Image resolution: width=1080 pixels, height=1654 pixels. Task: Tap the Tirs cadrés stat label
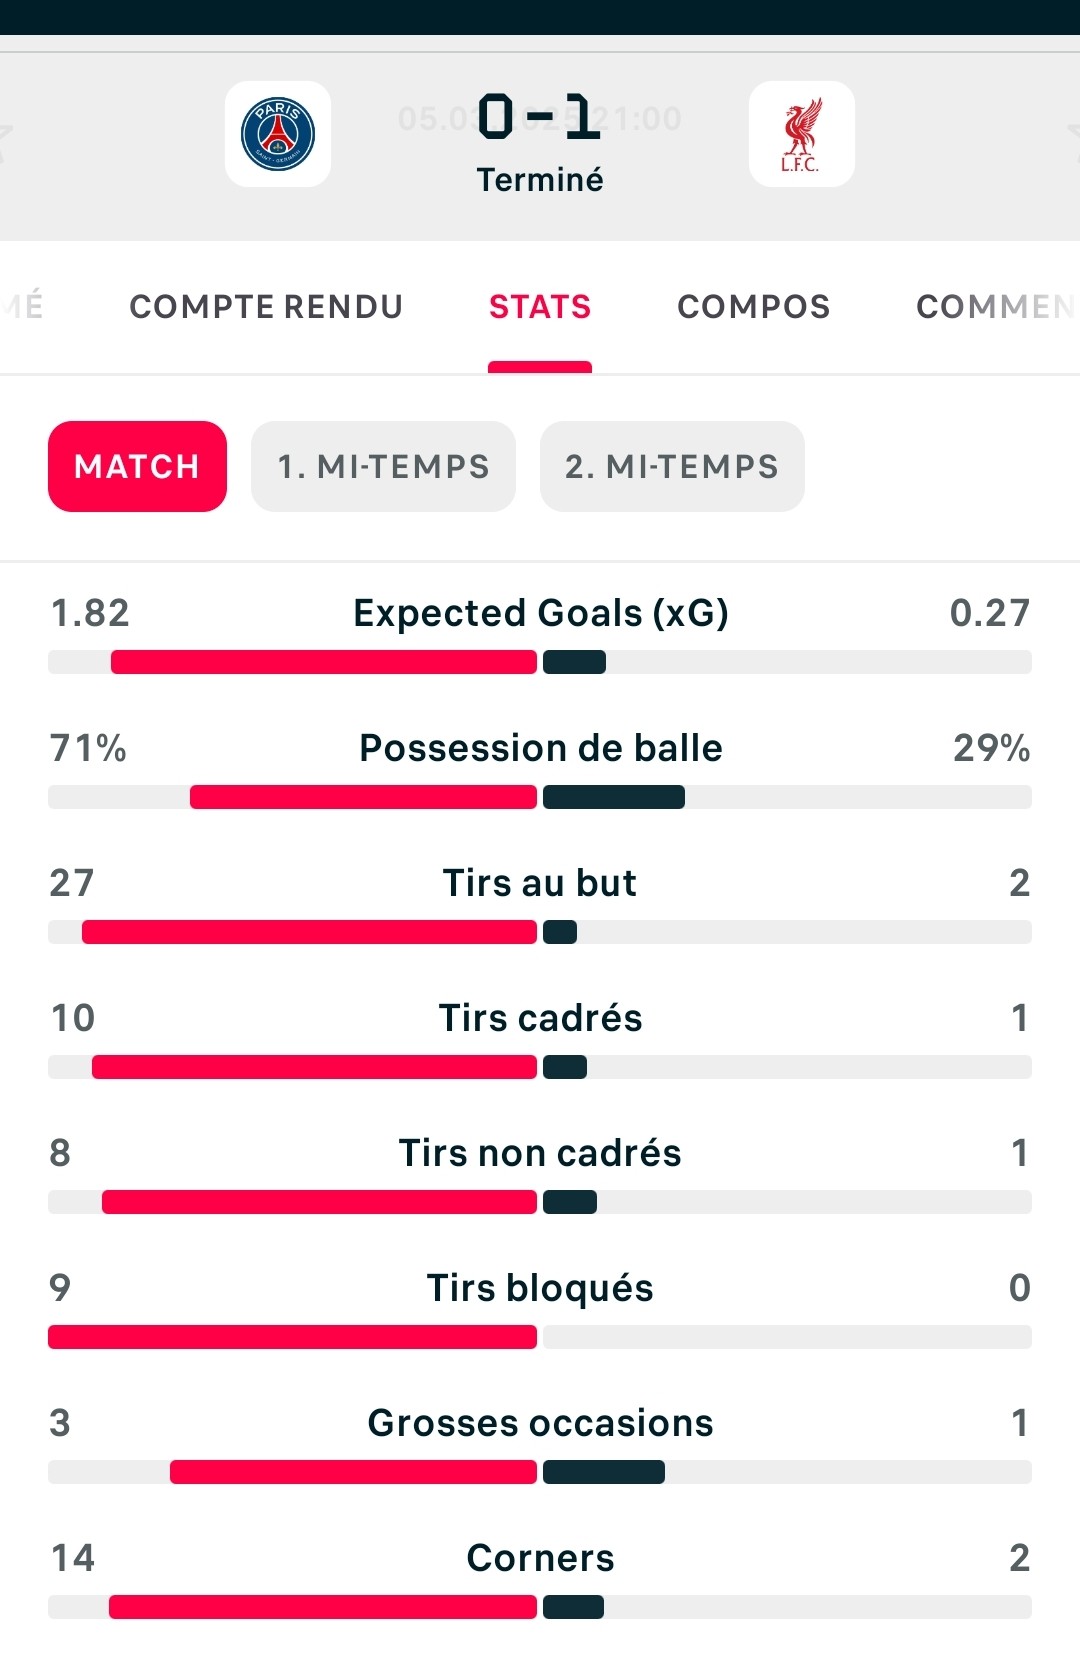540,1018
